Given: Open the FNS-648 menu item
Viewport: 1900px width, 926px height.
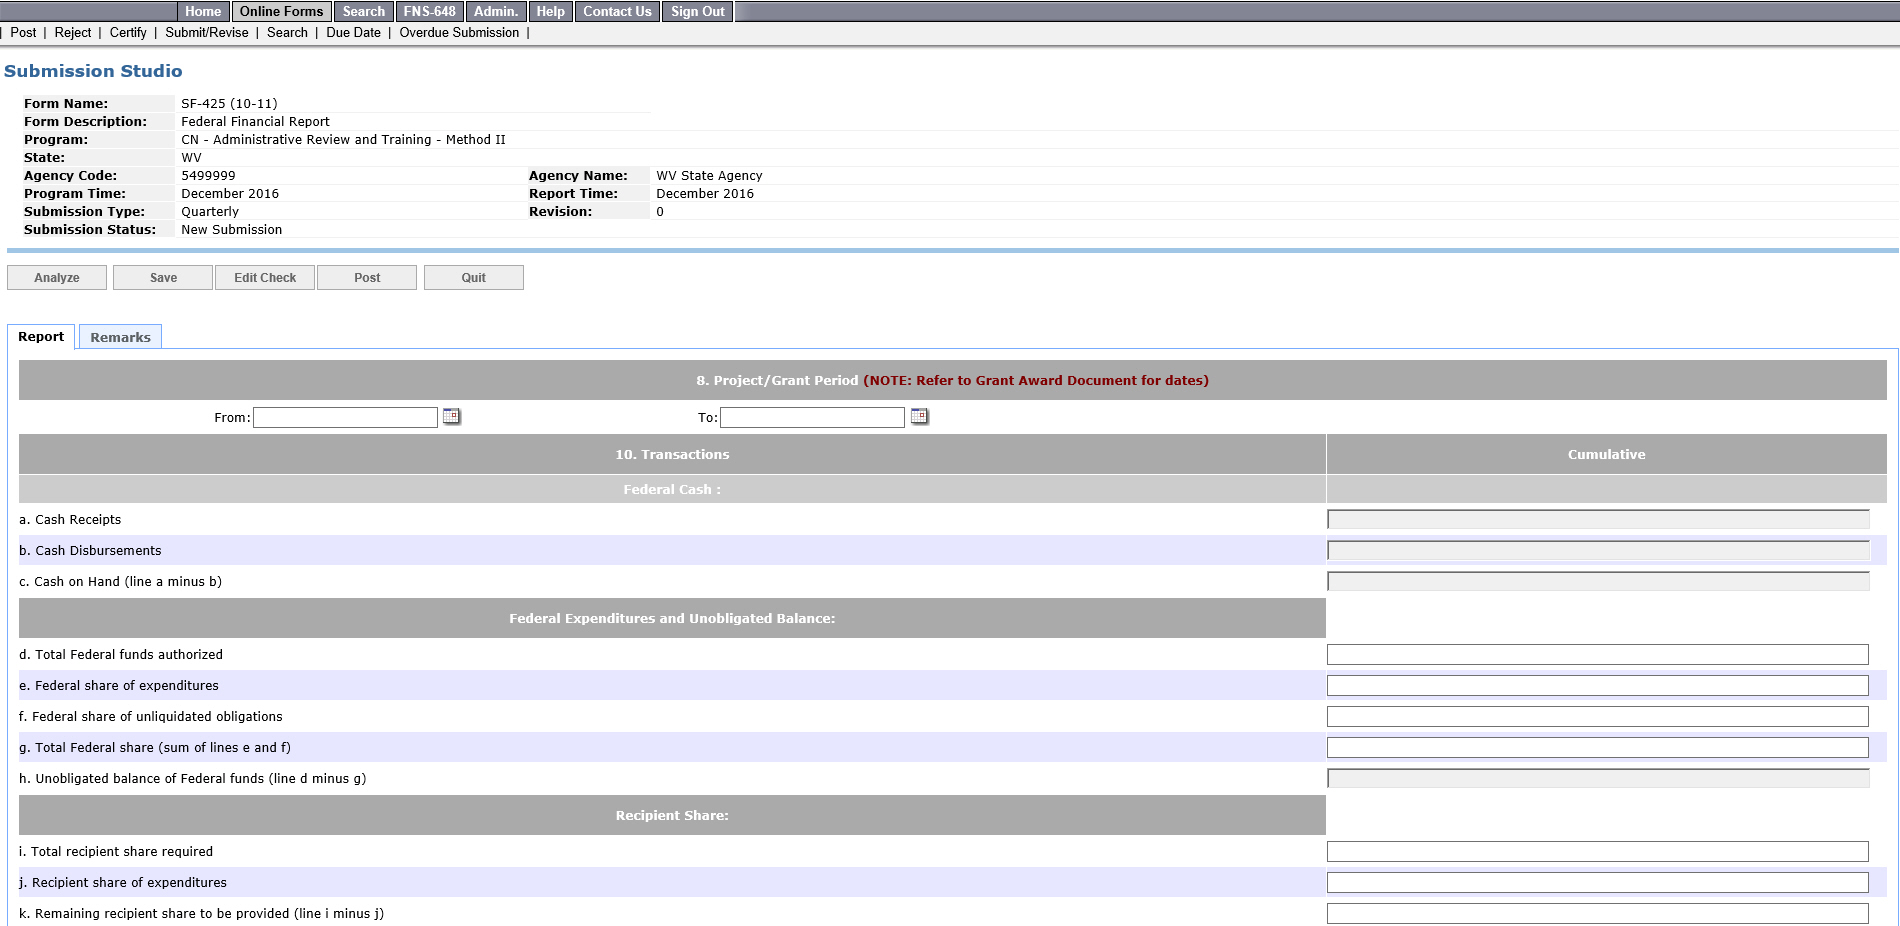Looking at the screenshot, I should [x=429, y=12].
